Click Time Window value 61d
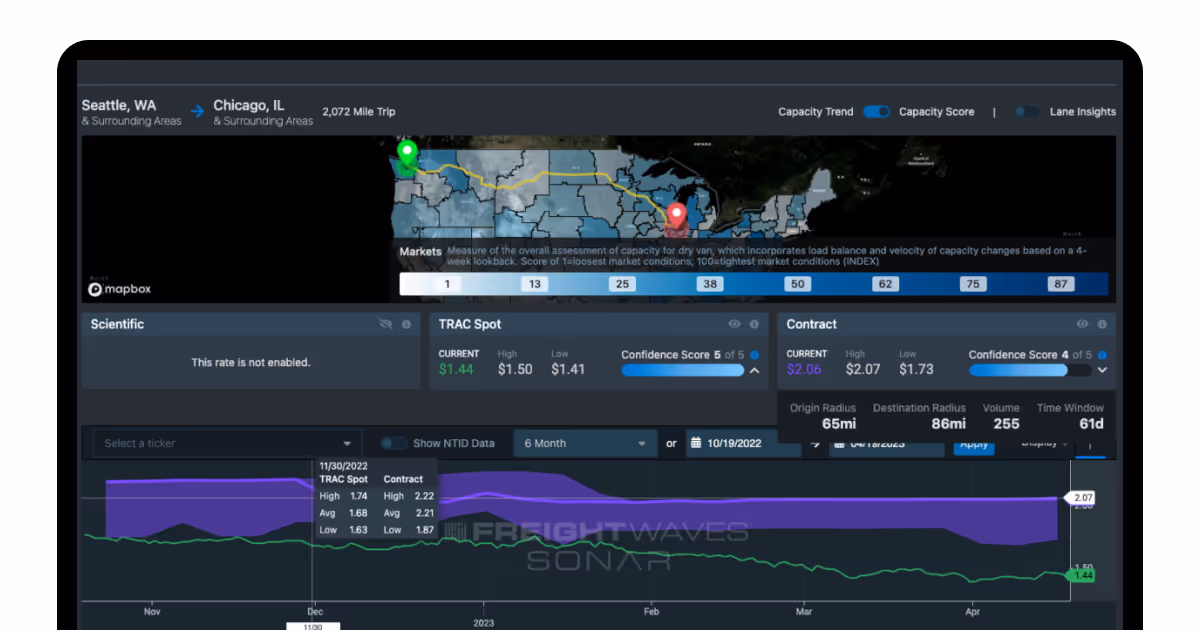This screenshot has width=1200, height=630. click(x=1091, y=424)
